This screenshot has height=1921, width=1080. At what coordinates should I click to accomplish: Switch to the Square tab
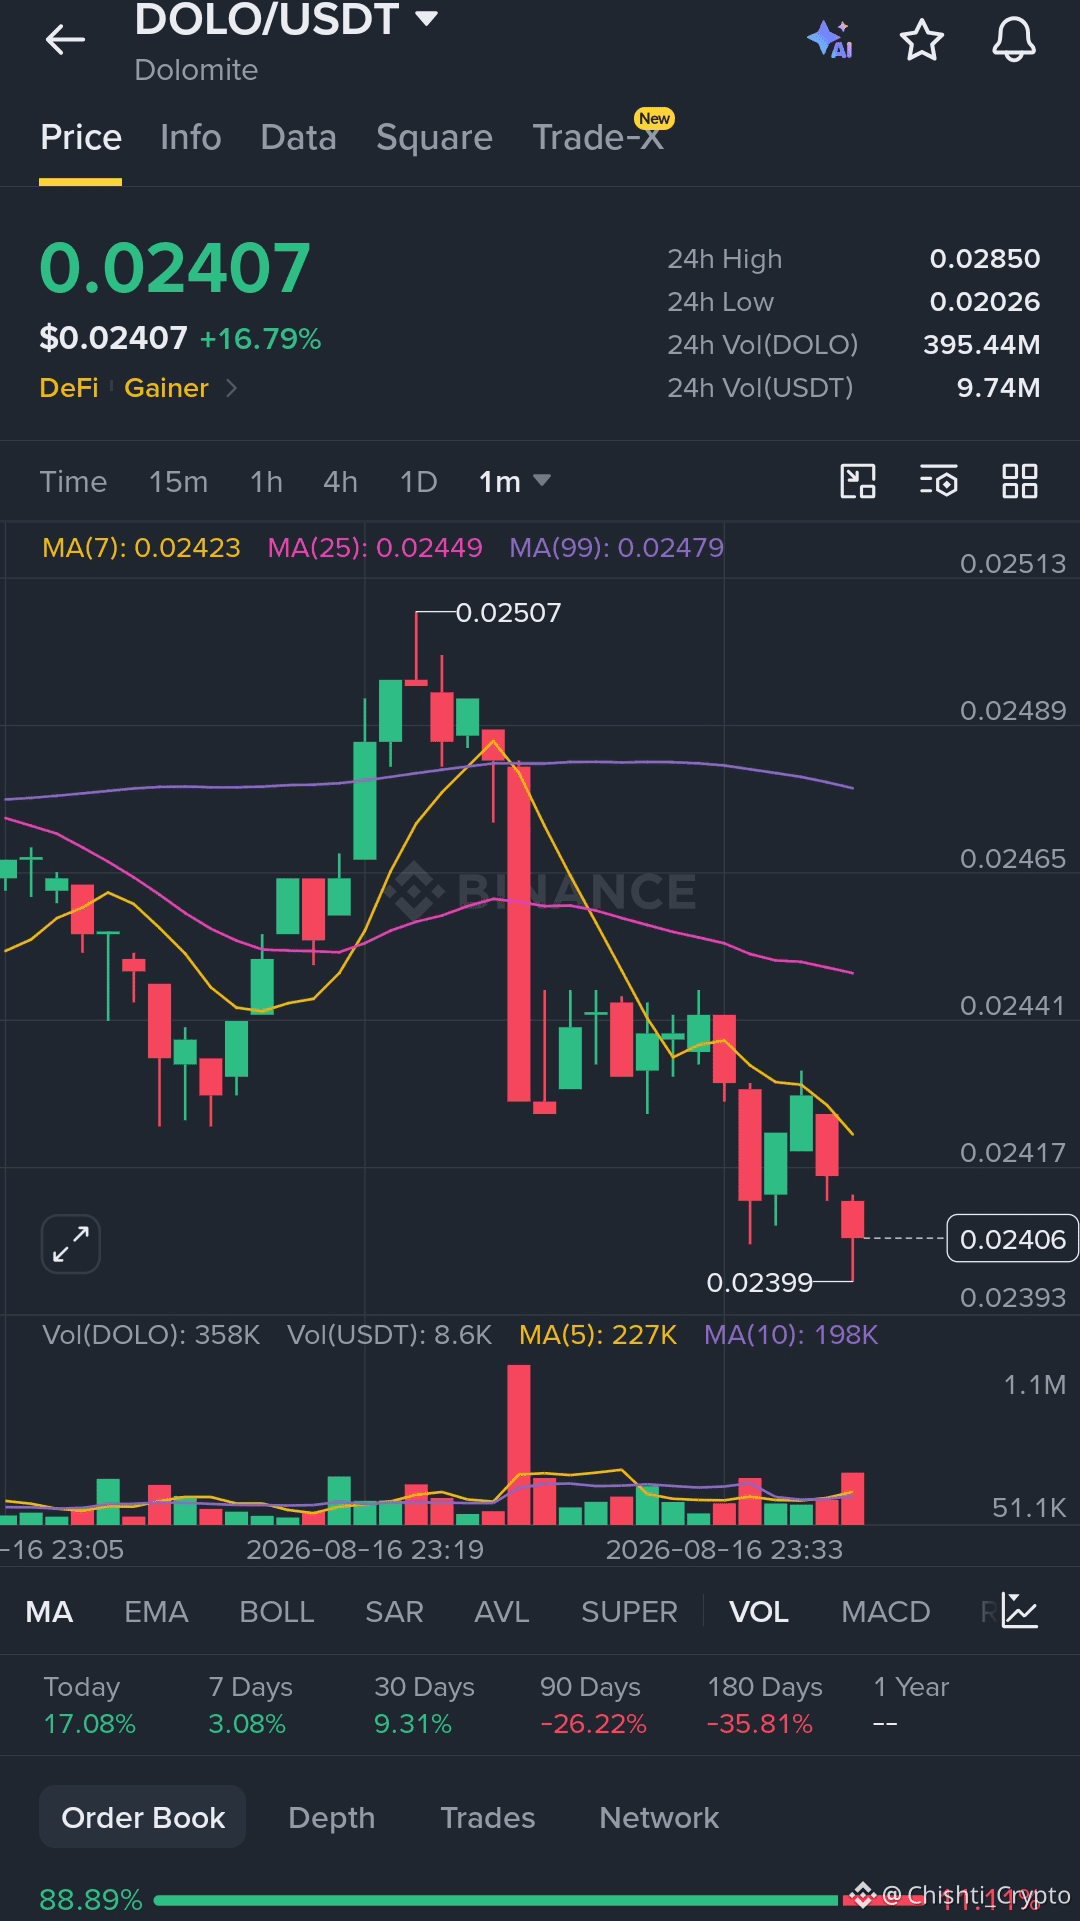(x=434, y=137)
